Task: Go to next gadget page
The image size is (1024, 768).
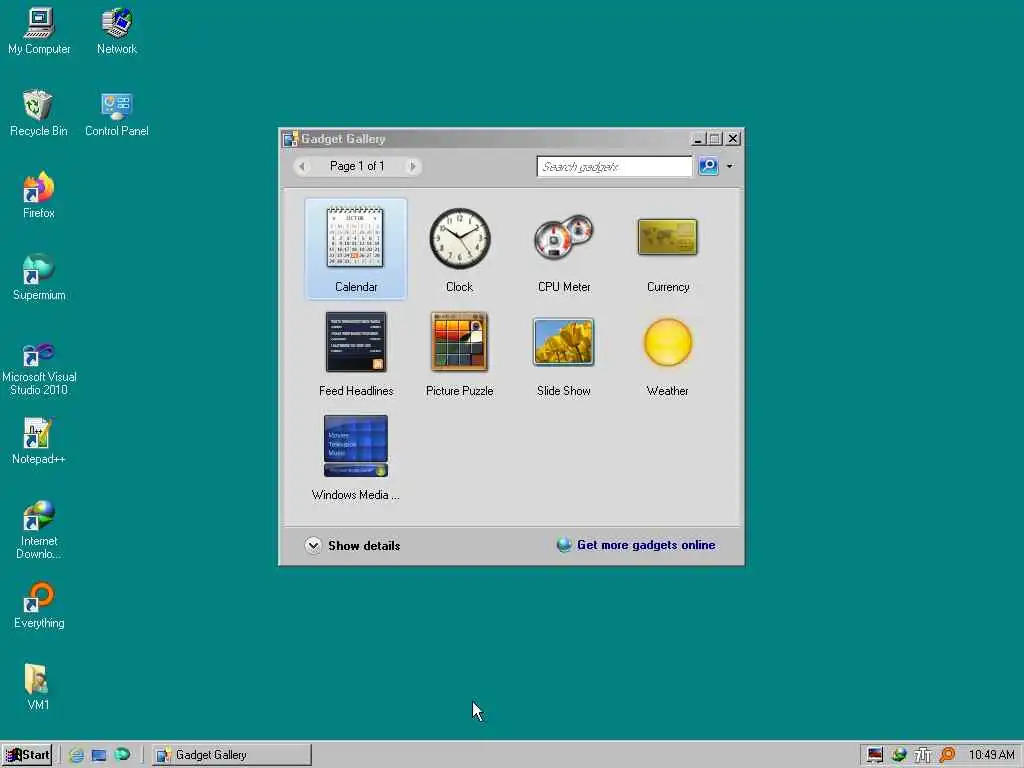Action: coord(412,166)
